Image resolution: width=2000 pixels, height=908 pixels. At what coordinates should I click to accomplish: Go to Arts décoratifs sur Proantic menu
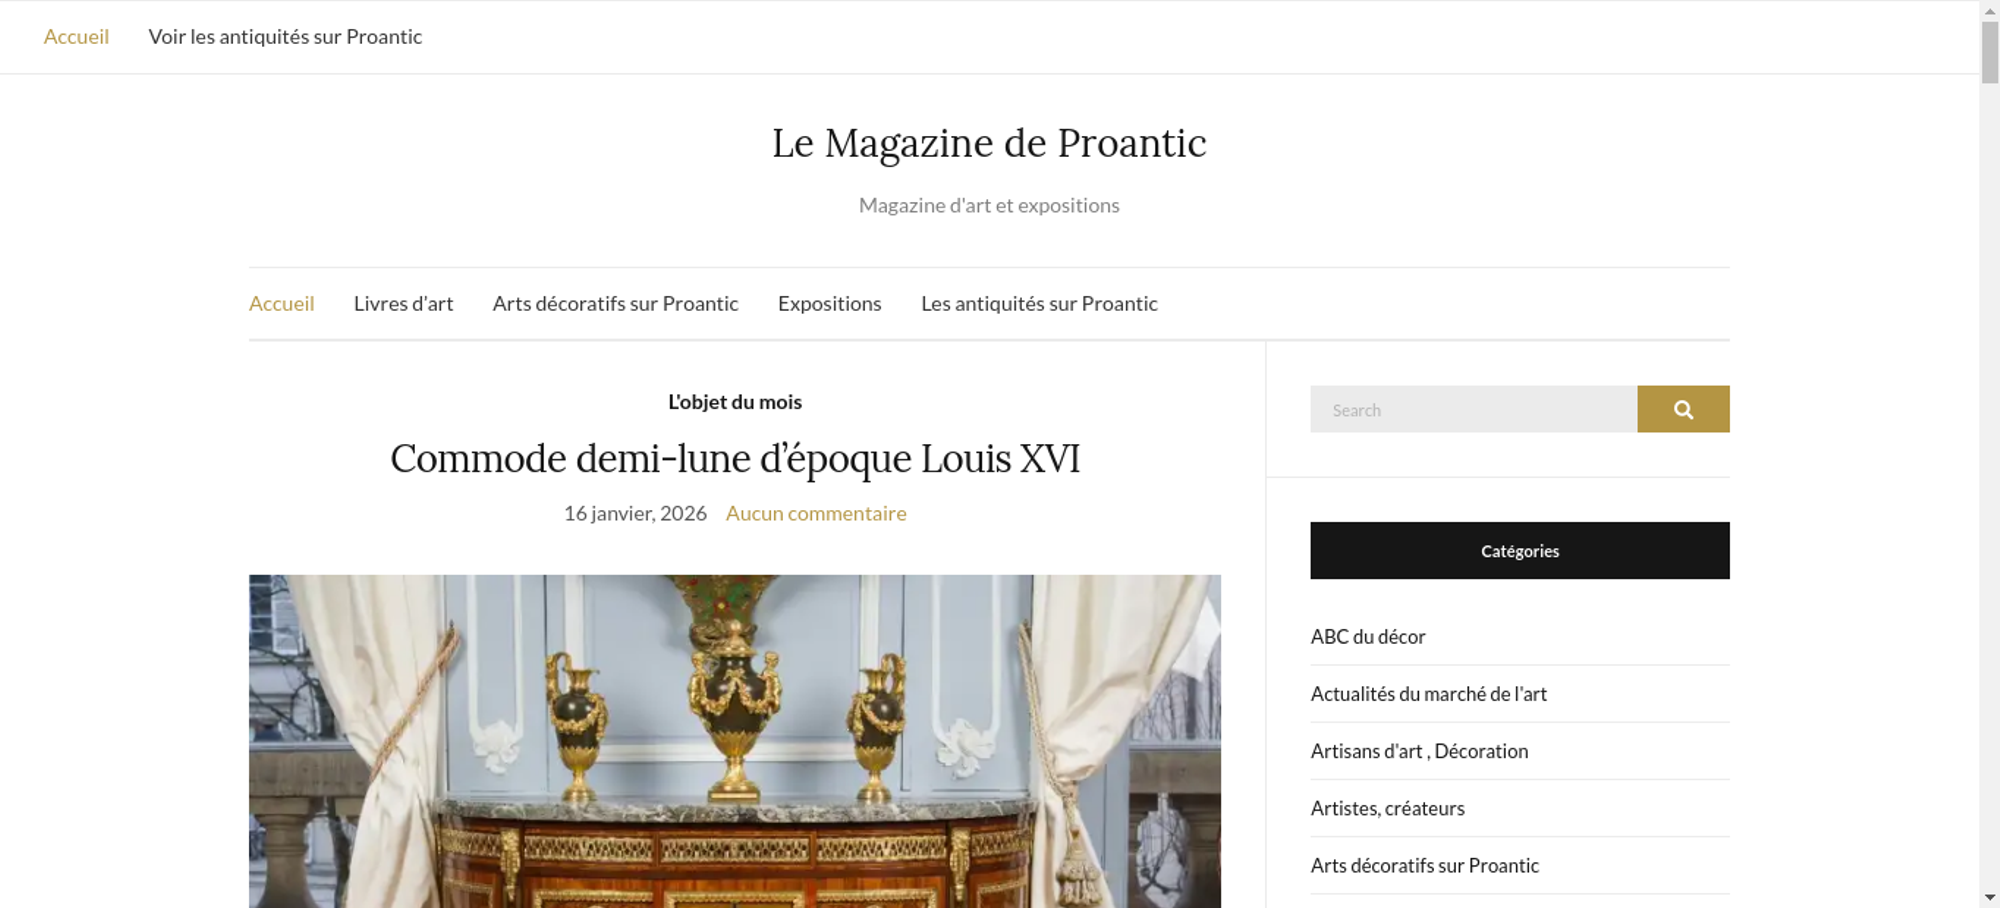pyautogui.click(x=615, y=304)
